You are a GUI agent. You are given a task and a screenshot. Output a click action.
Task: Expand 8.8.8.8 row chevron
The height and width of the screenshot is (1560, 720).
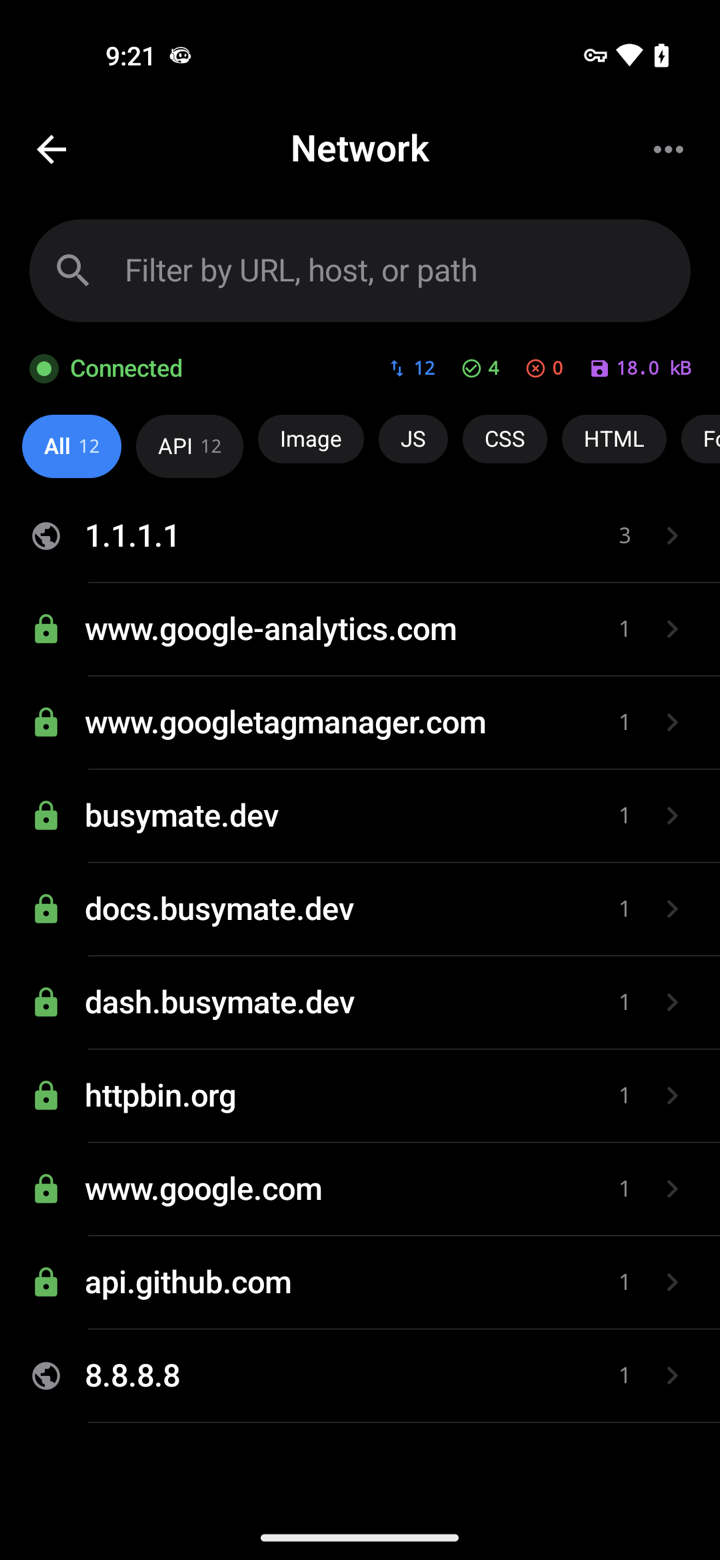[x=672, y=1376]
